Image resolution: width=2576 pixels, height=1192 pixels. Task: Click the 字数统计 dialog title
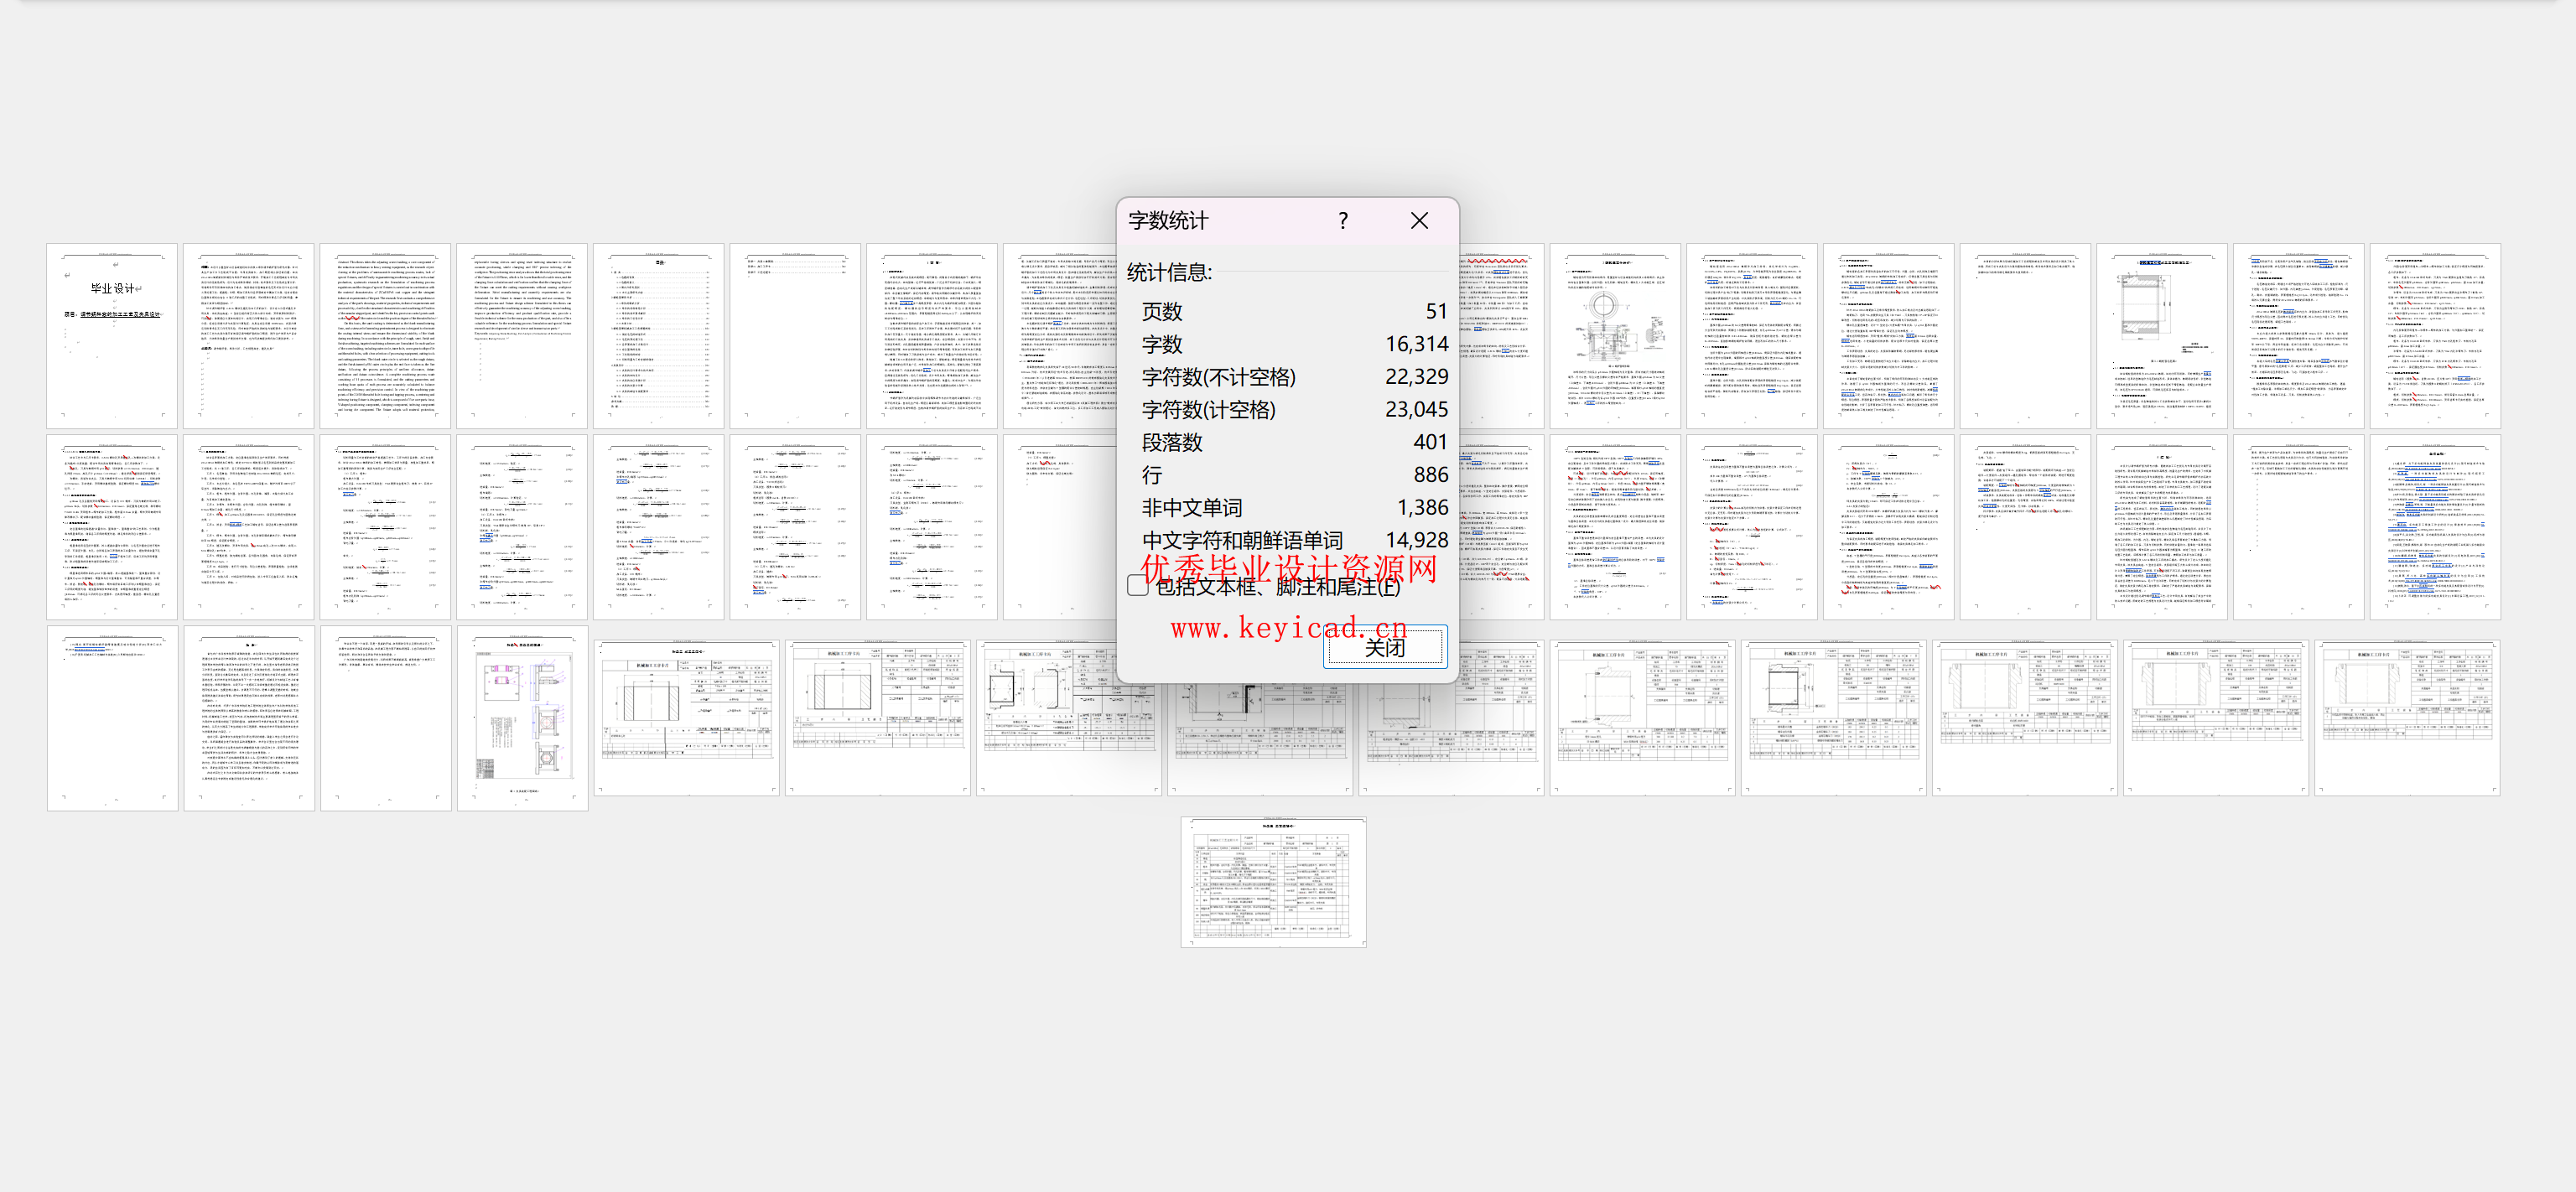click(x=1168, y=221)
